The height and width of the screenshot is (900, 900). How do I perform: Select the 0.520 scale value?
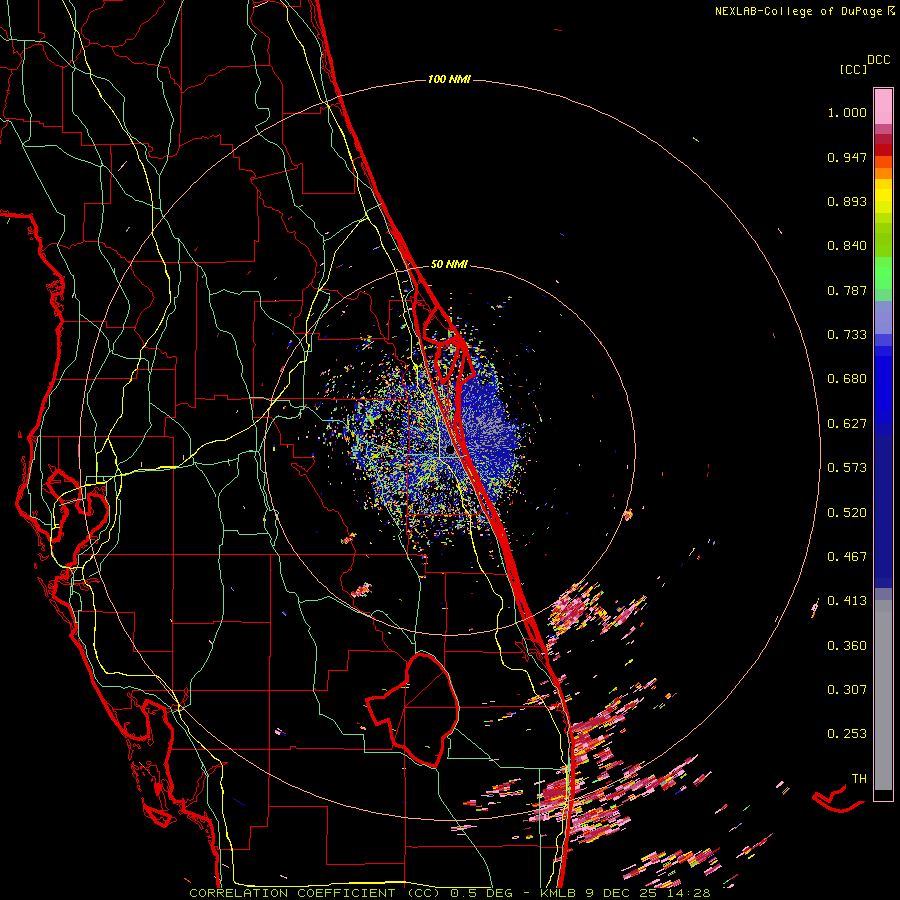(x=847, y=513)
